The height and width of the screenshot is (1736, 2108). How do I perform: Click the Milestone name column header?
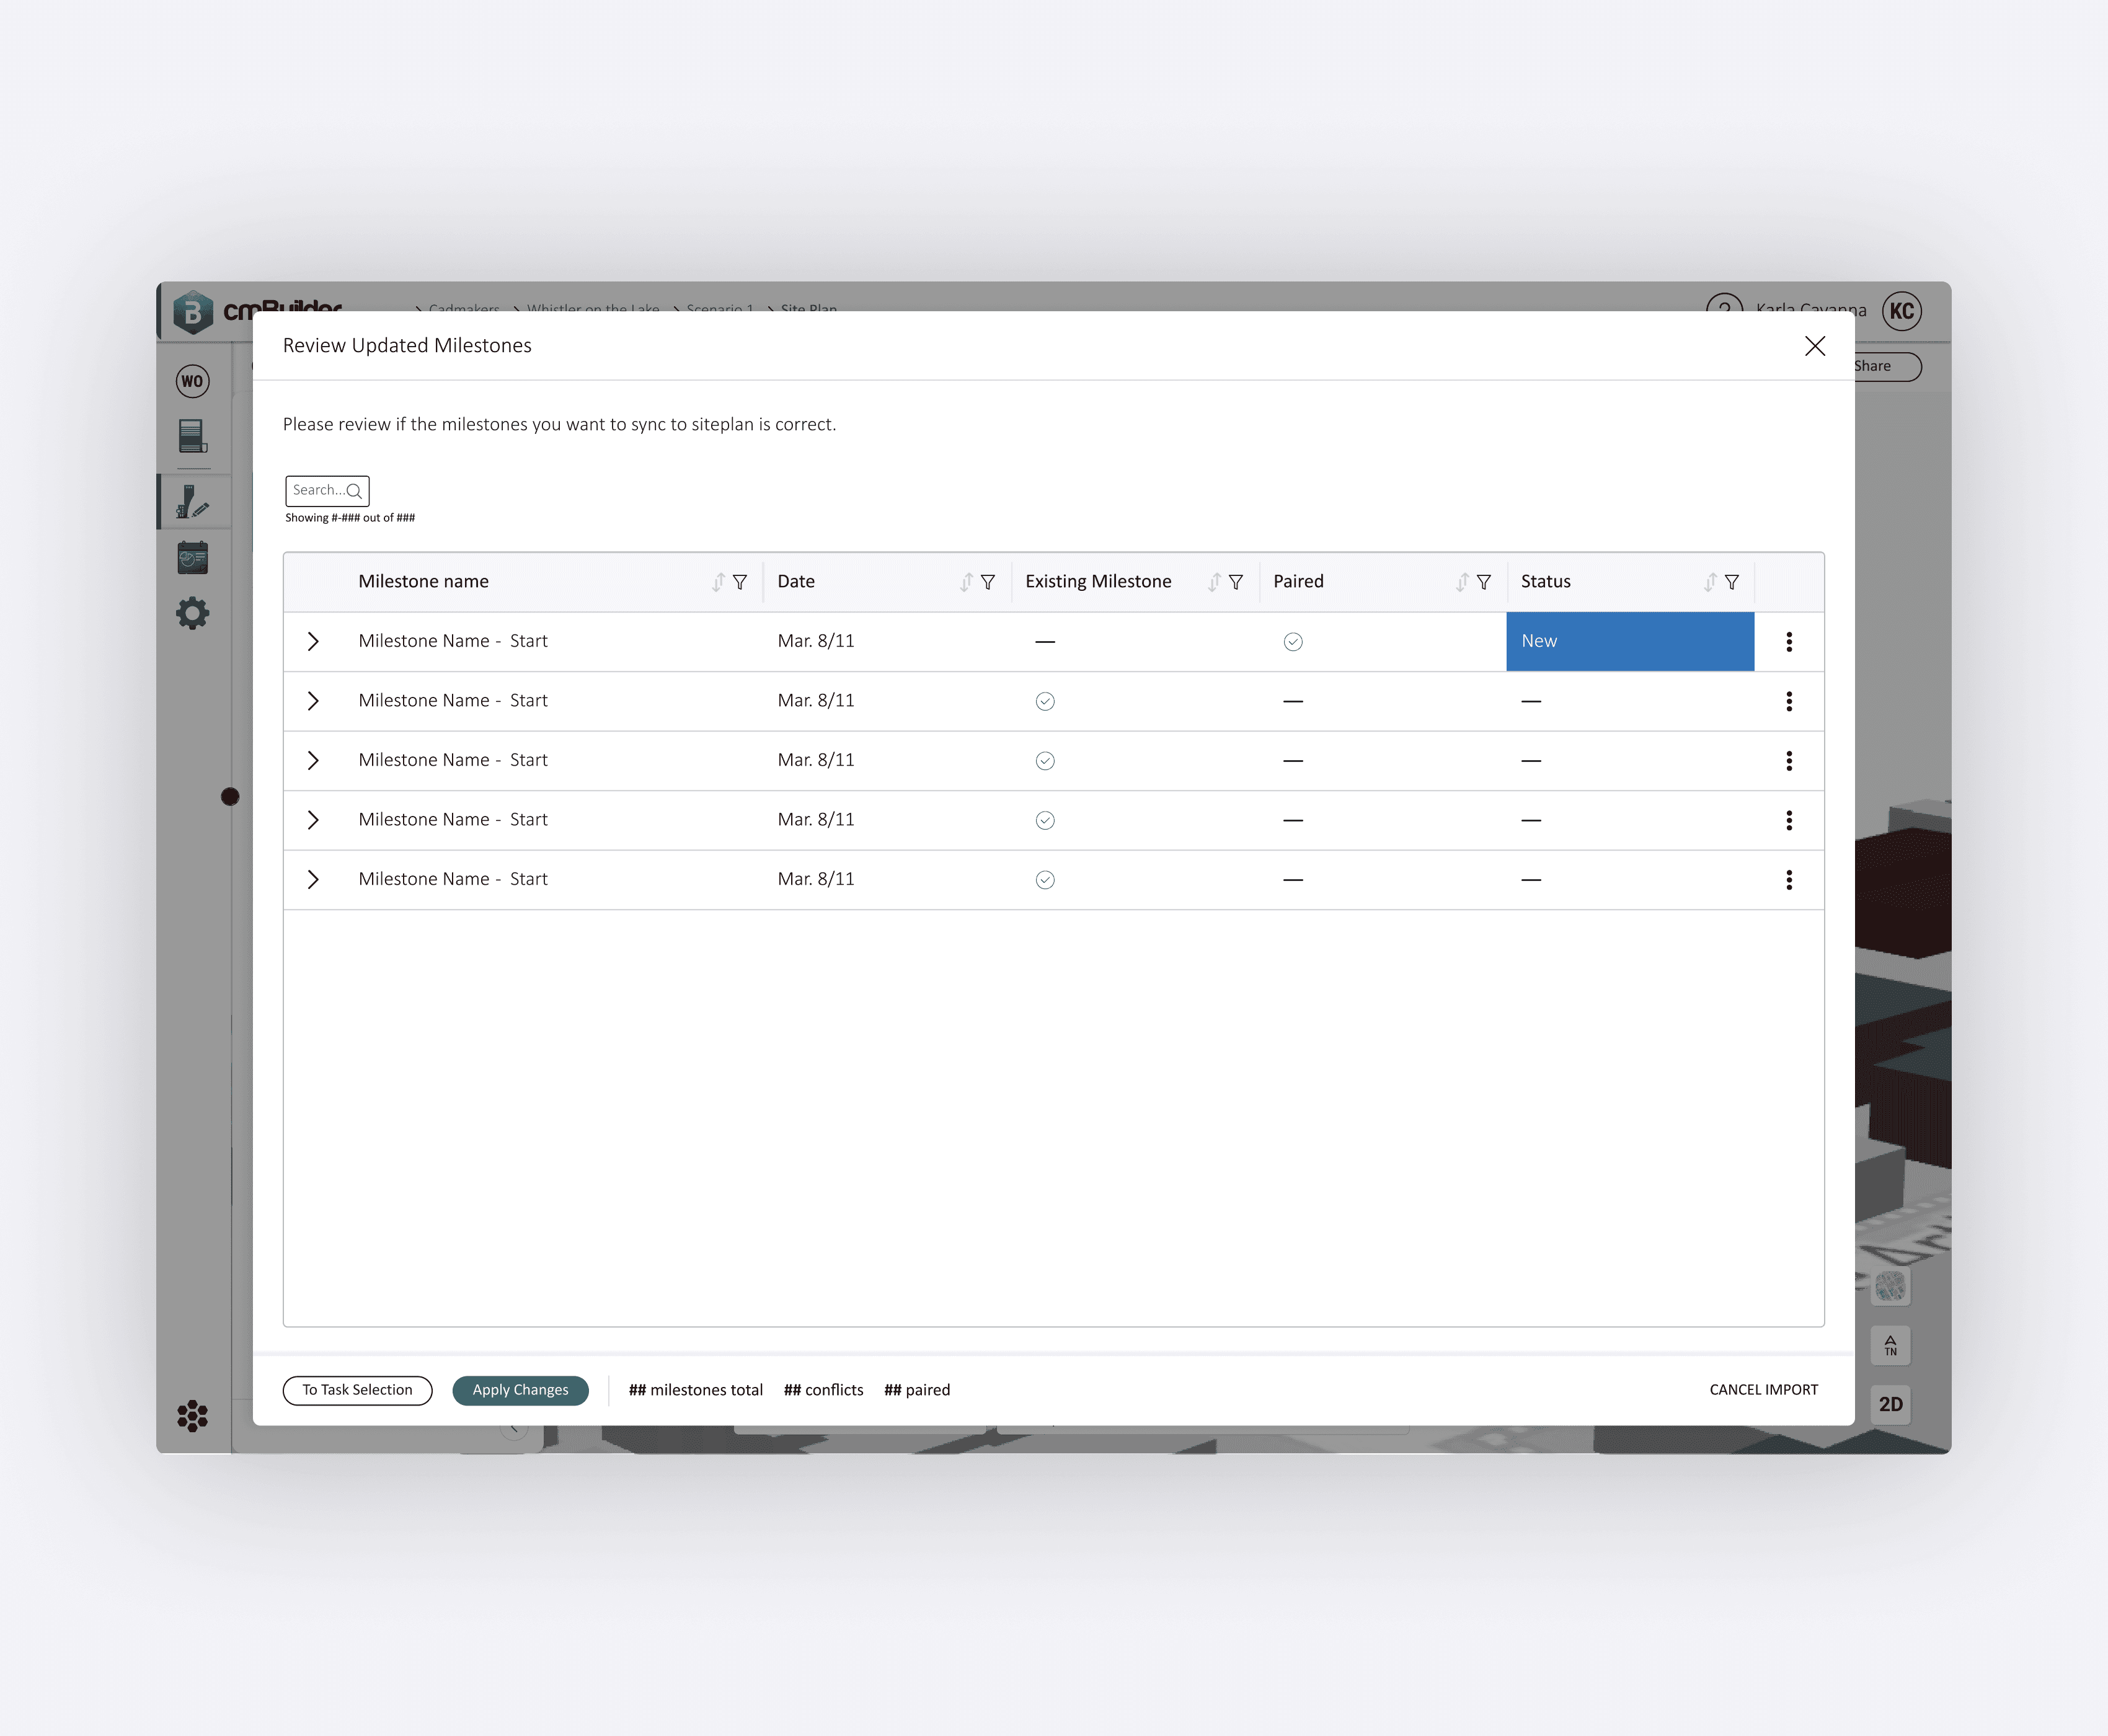coord(424,582)
